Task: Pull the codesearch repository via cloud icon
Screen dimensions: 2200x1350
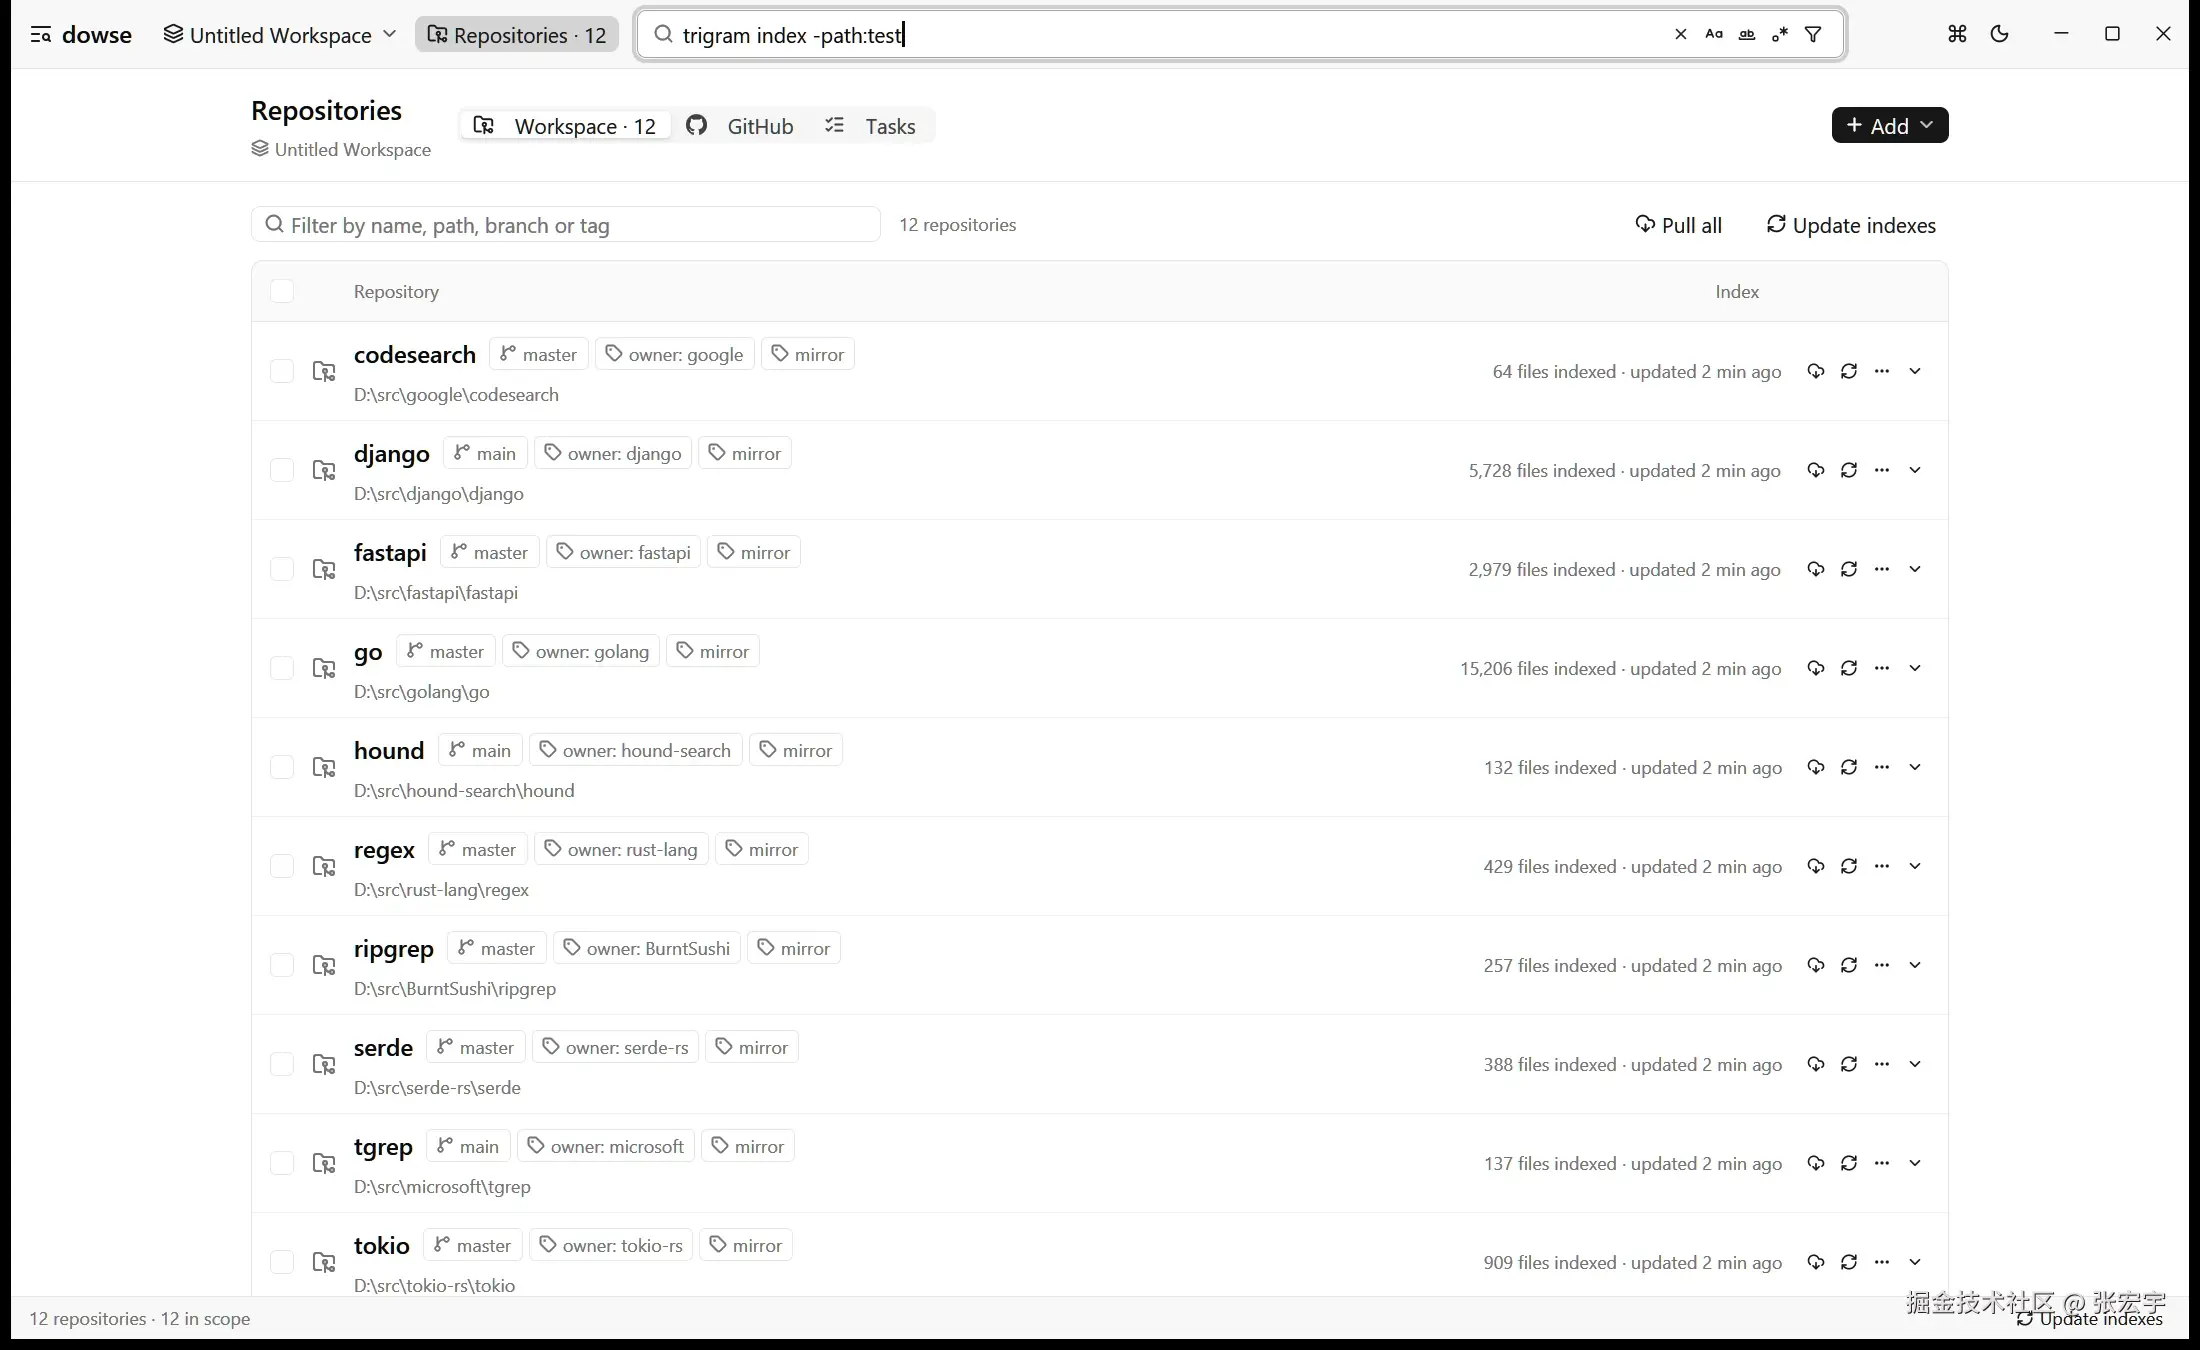Action: (x=1816, y=371)
